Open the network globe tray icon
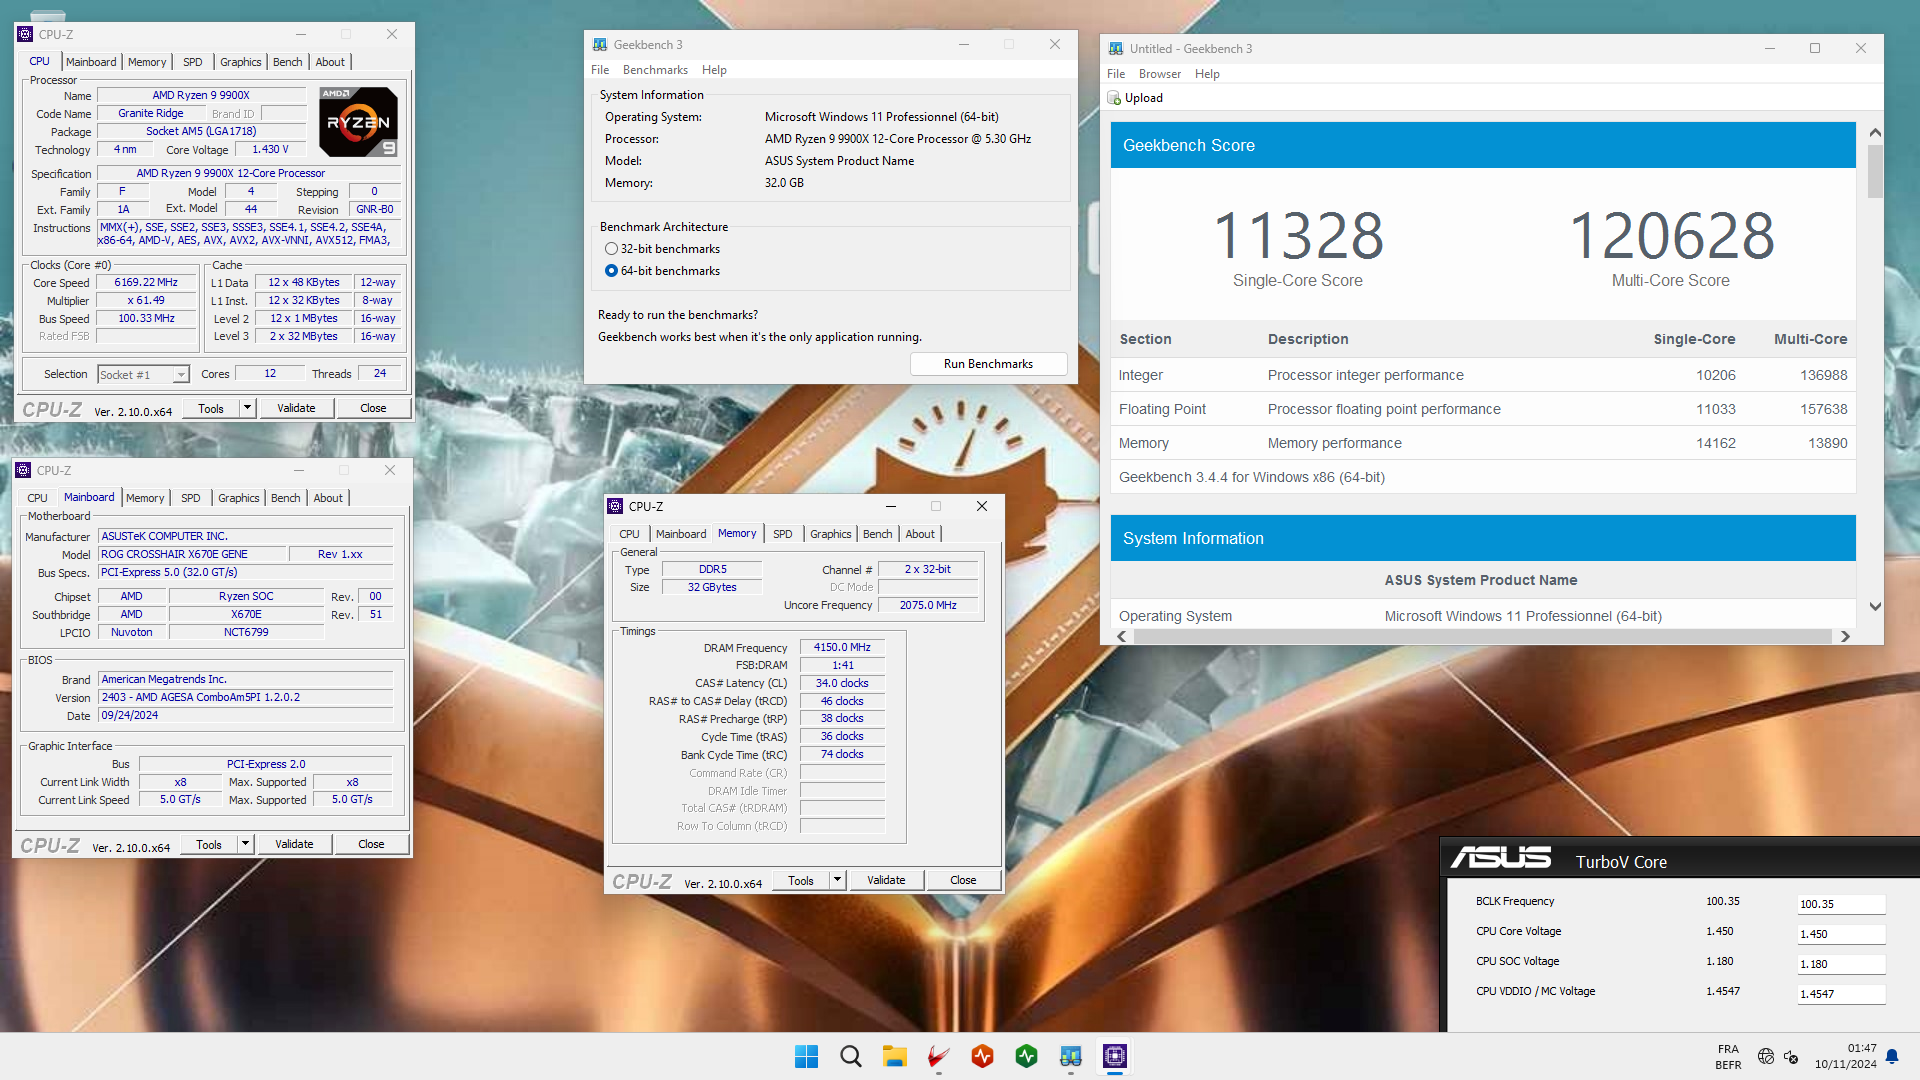Viewport: 1920px width, 1080px height. 1766,1056
